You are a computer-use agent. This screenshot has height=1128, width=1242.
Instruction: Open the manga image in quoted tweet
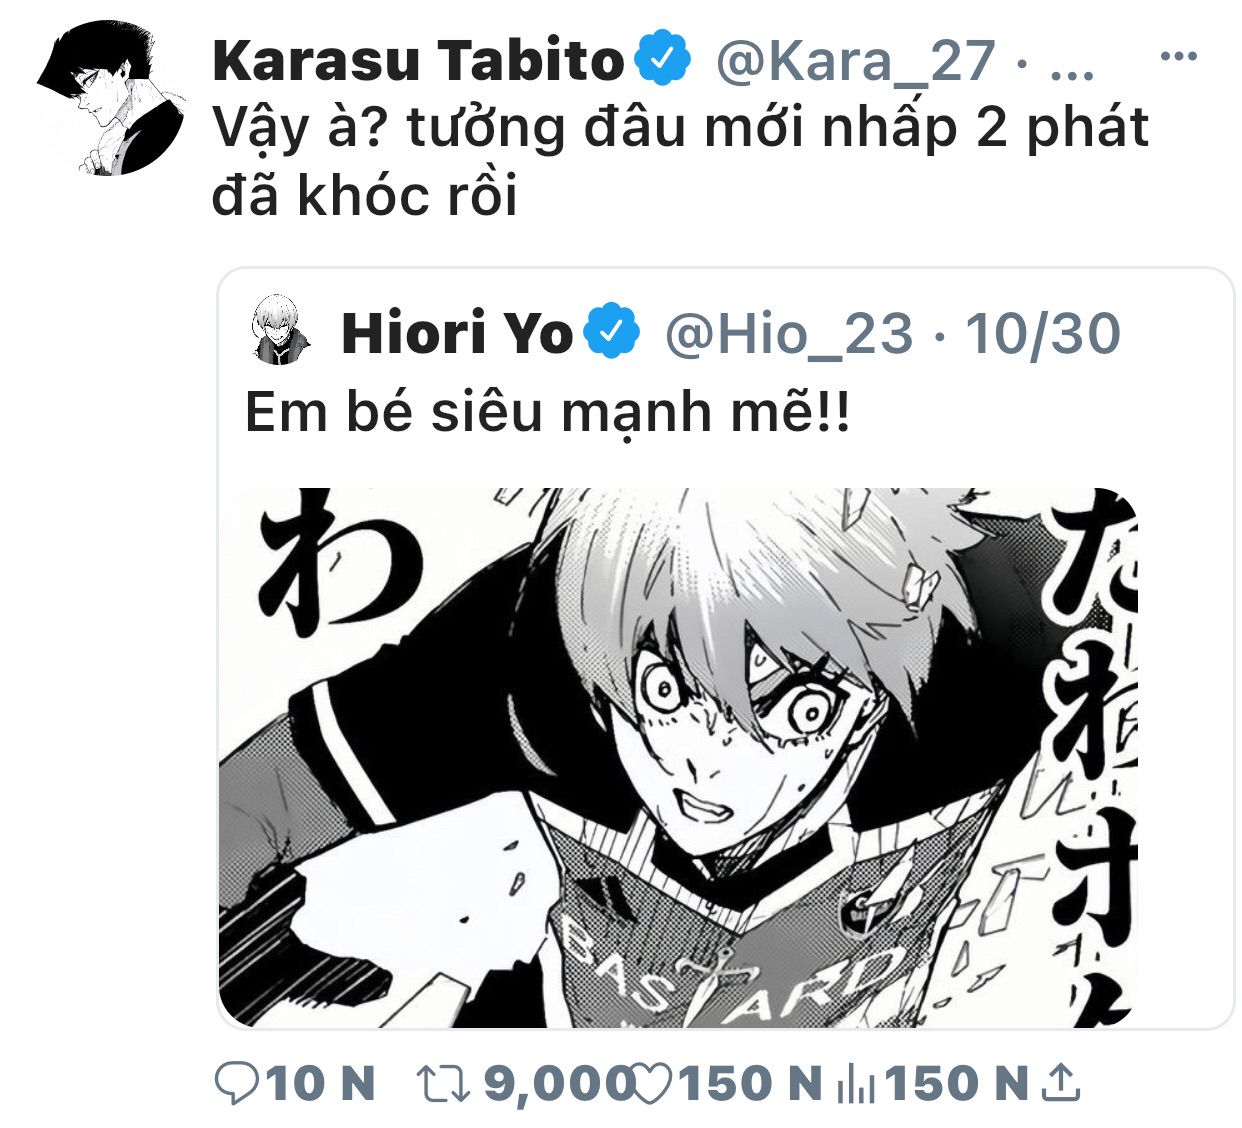(678, 757)
